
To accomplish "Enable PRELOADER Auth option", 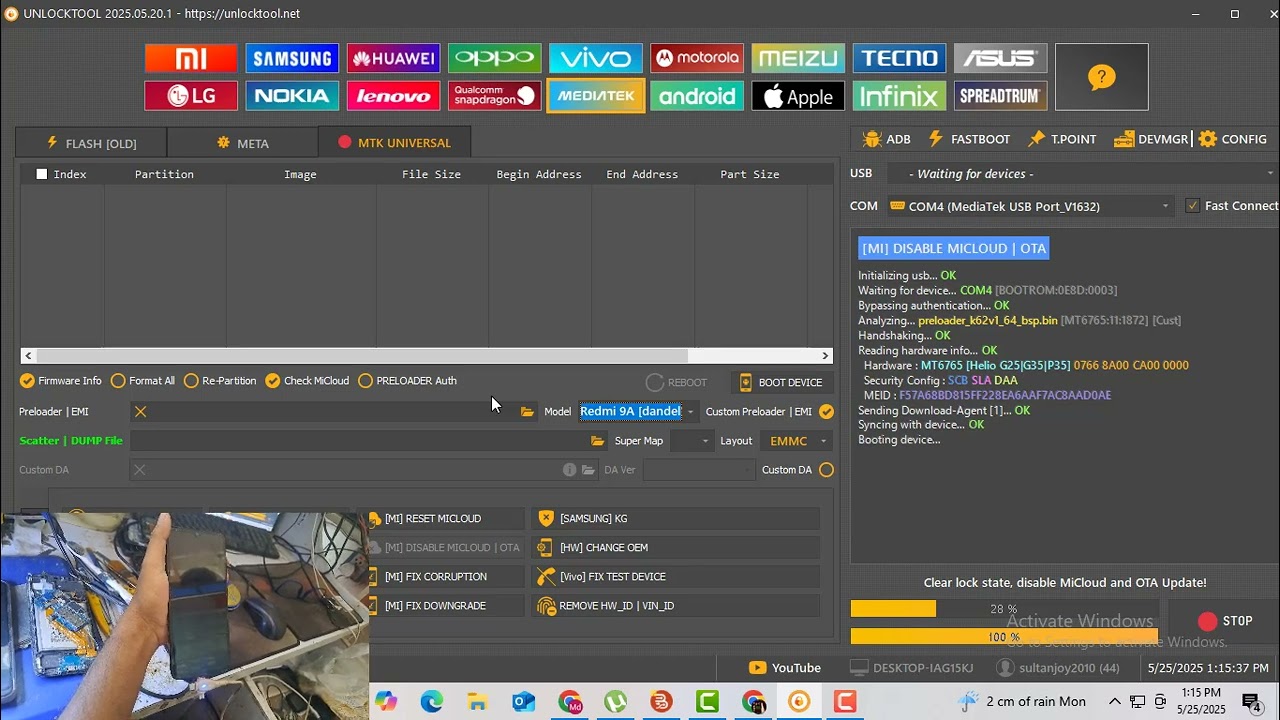I will point(407,381).
